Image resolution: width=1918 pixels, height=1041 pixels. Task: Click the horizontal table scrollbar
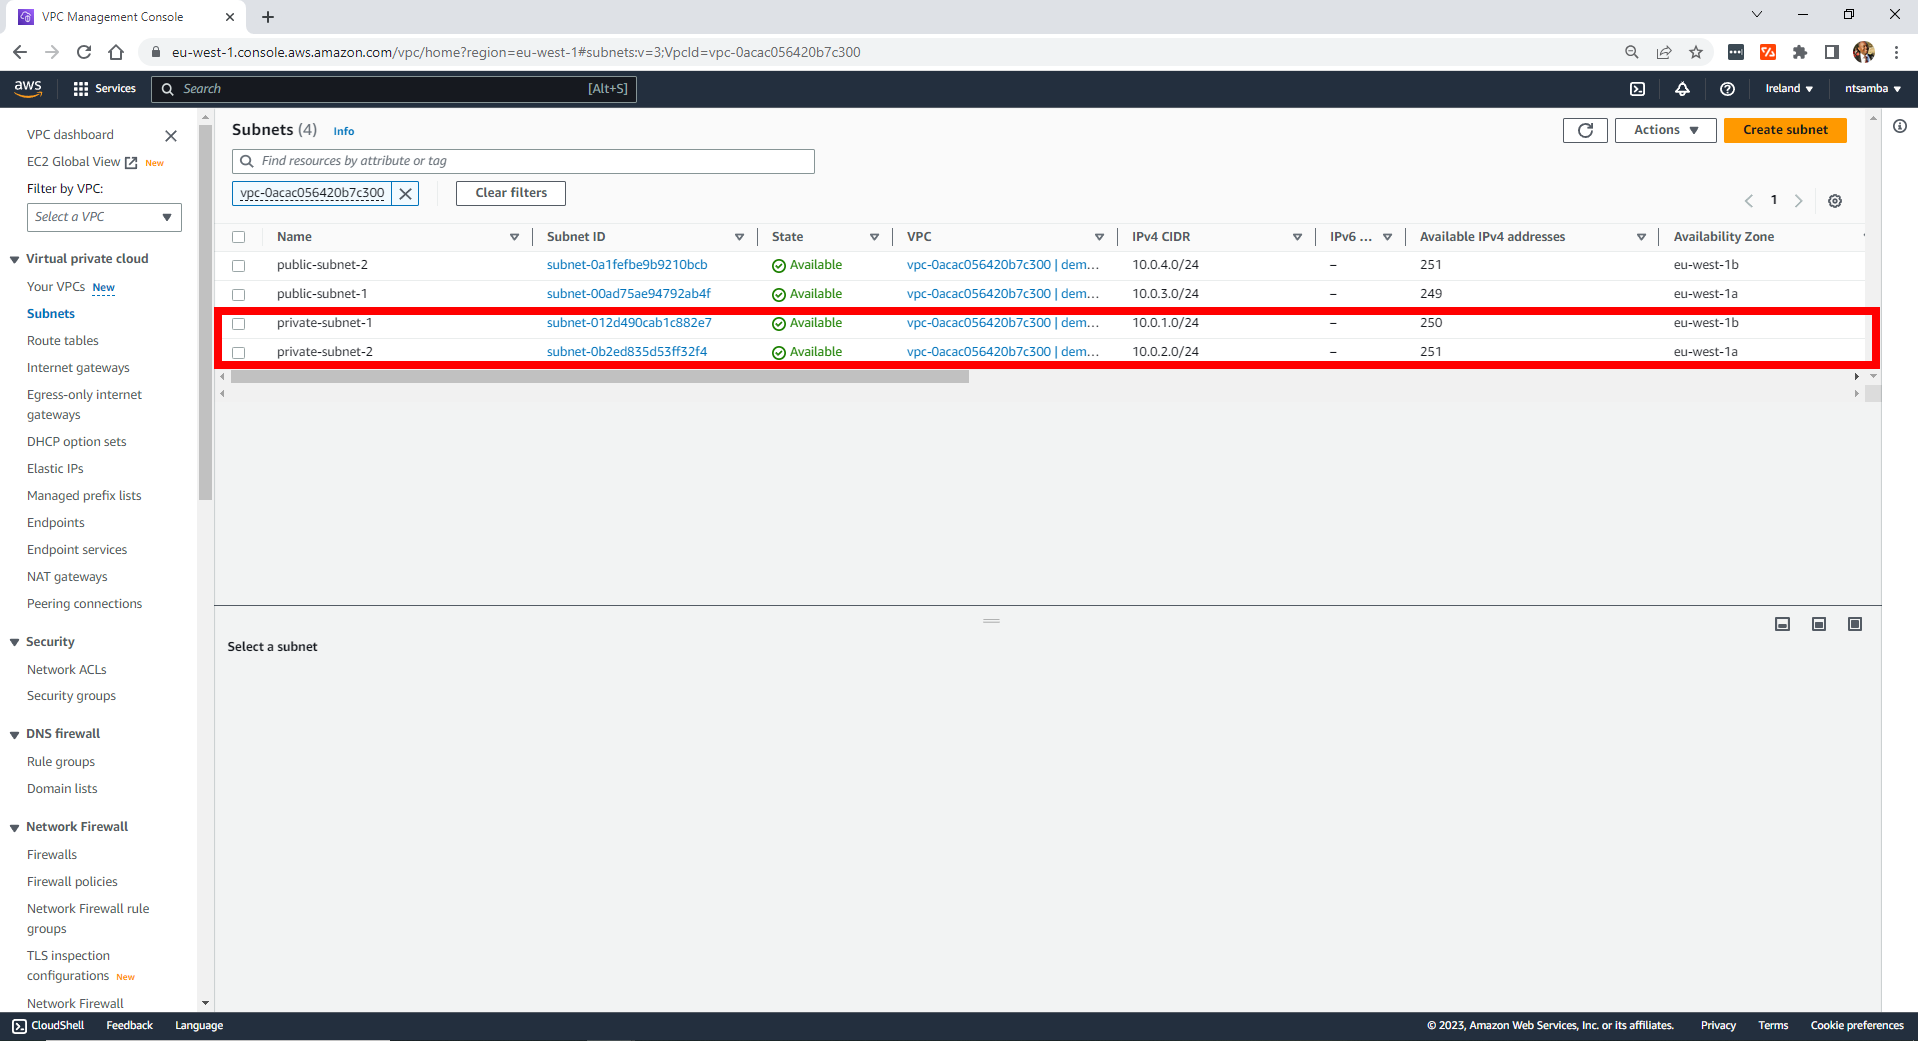tap(600, 377)
